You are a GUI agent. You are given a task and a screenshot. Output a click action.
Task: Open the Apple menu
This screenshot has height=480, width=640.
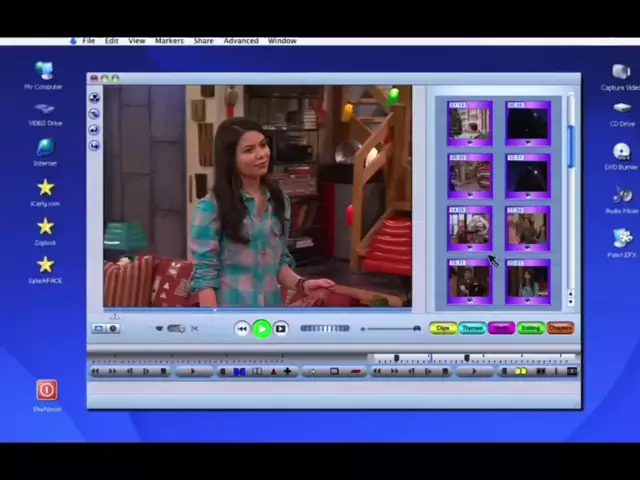tap(73, 41)
